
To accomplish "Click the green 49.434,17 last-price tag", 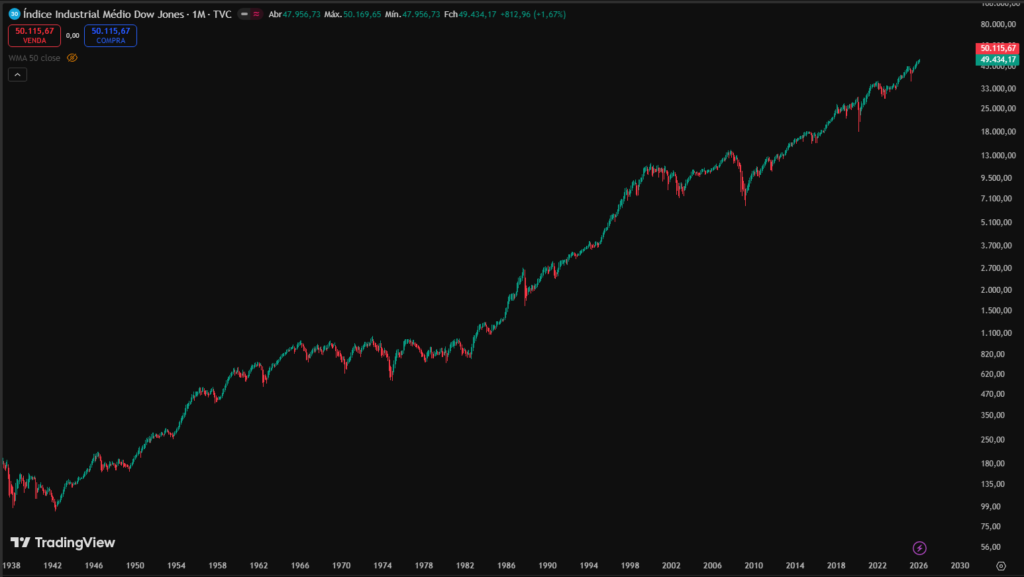I will coord(997,59).
